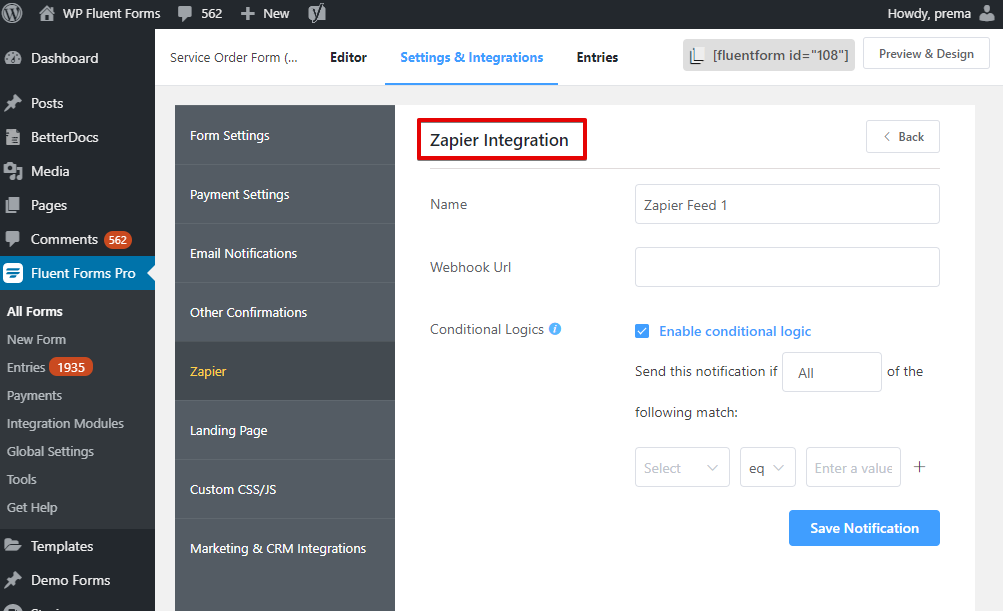Viewport: 1003px width, 611px height.
Task: Click the Media library icon
Action: [13, 171]
